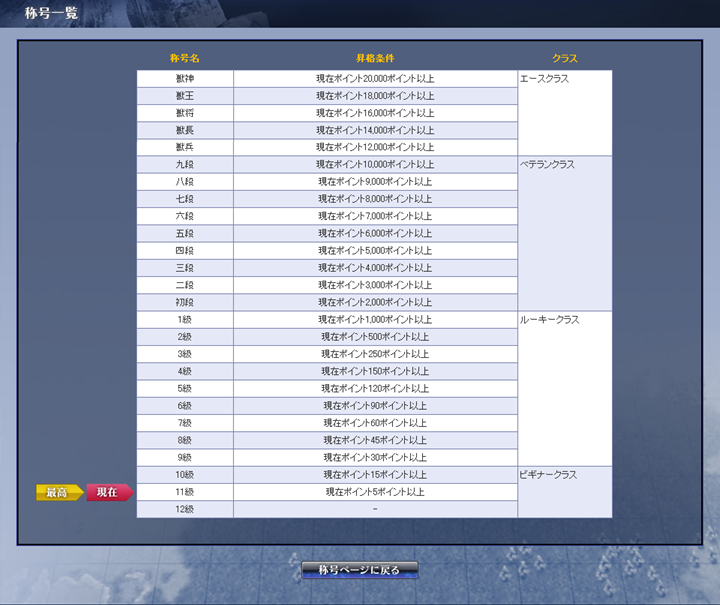
Task: Select the 1級 rank cell
Action: click(x=185, y=319)
